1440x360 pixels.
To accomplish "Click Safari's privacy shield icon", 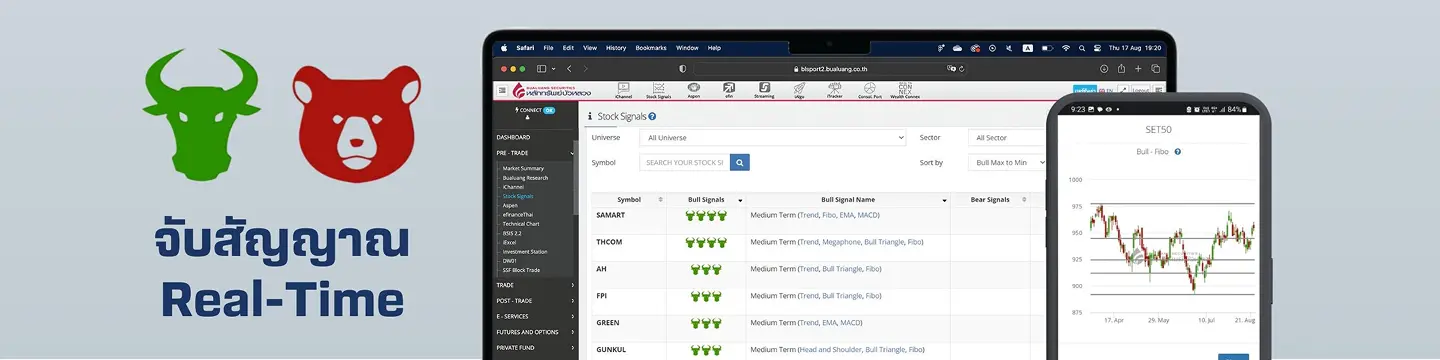I will tap(683, 69).
